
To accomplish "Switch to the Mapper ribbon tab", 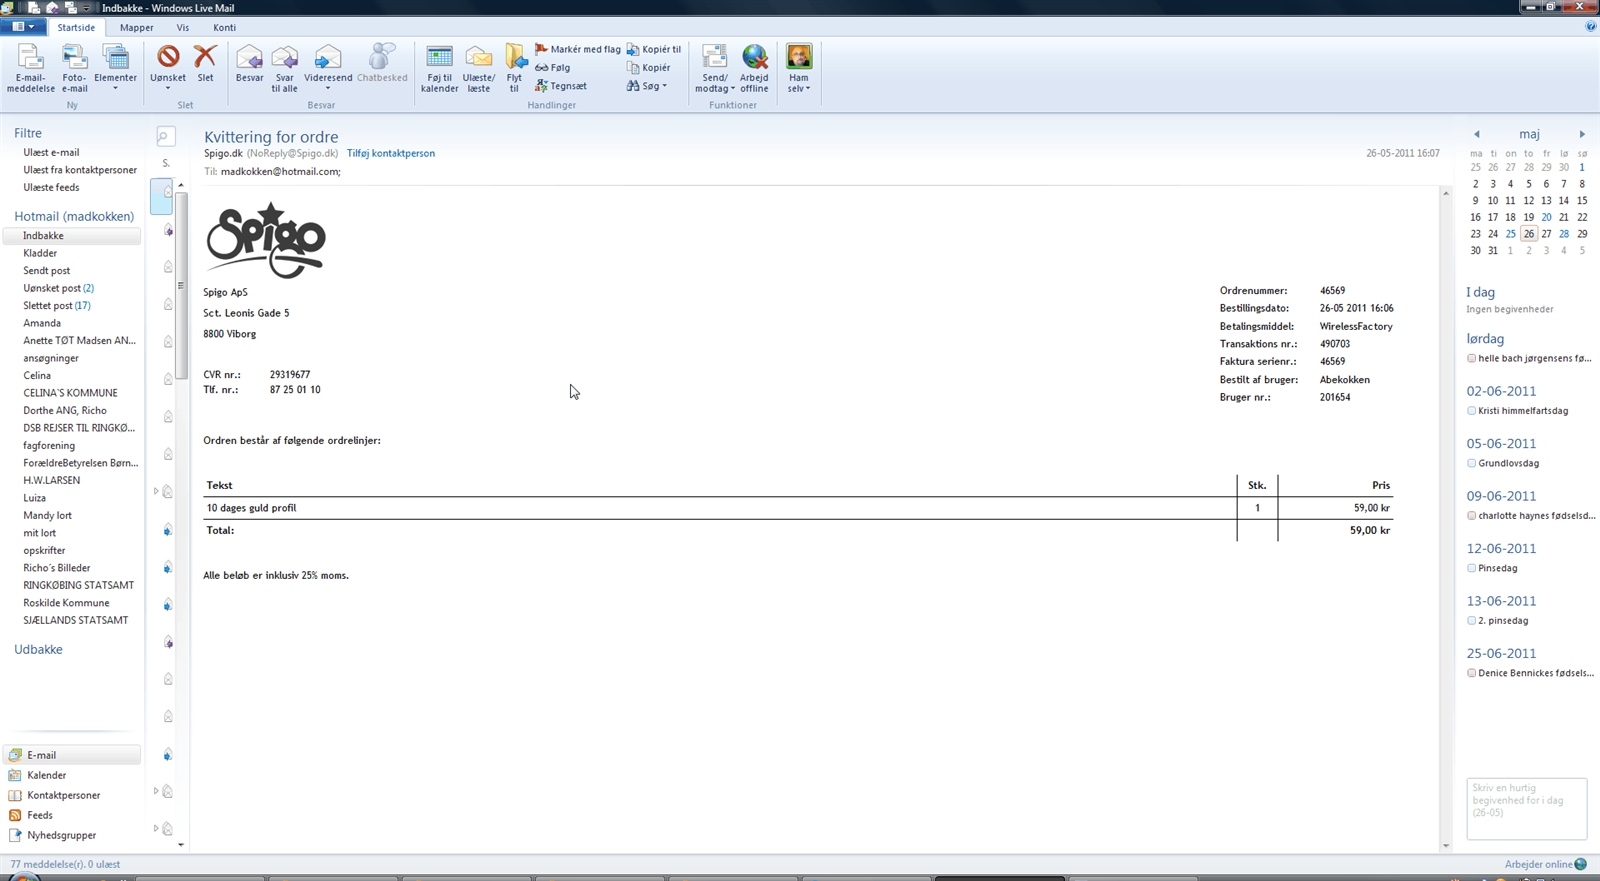I will coord(136,28).
